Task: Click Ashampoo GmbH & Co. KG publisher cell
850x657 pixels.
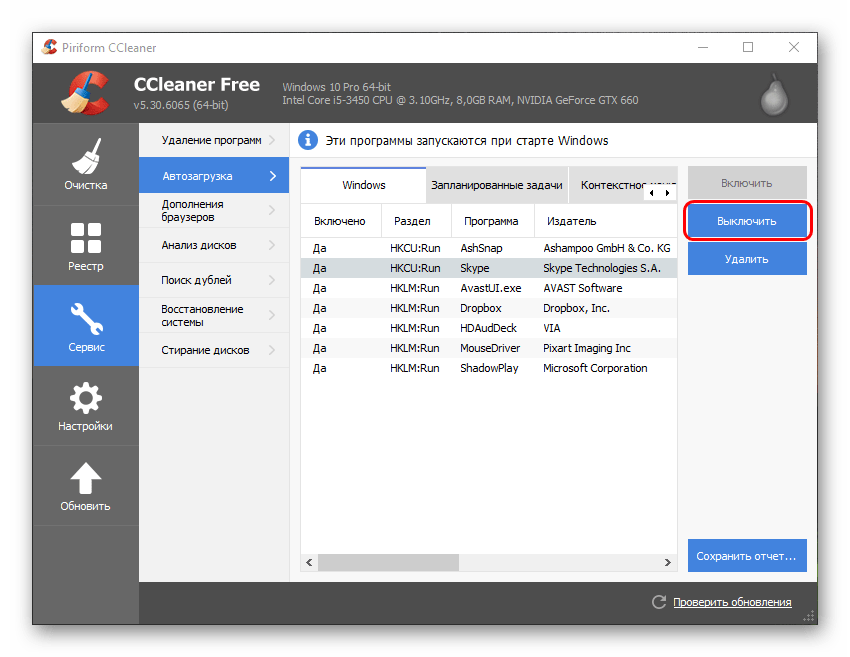Action: point(607,248)
